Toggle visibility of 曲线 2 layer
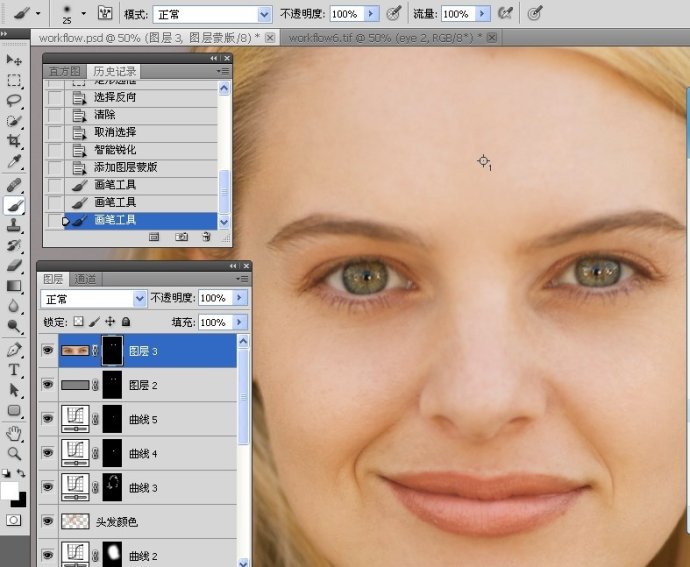Viewport: 690px width, 567px height. click(48, 555)
